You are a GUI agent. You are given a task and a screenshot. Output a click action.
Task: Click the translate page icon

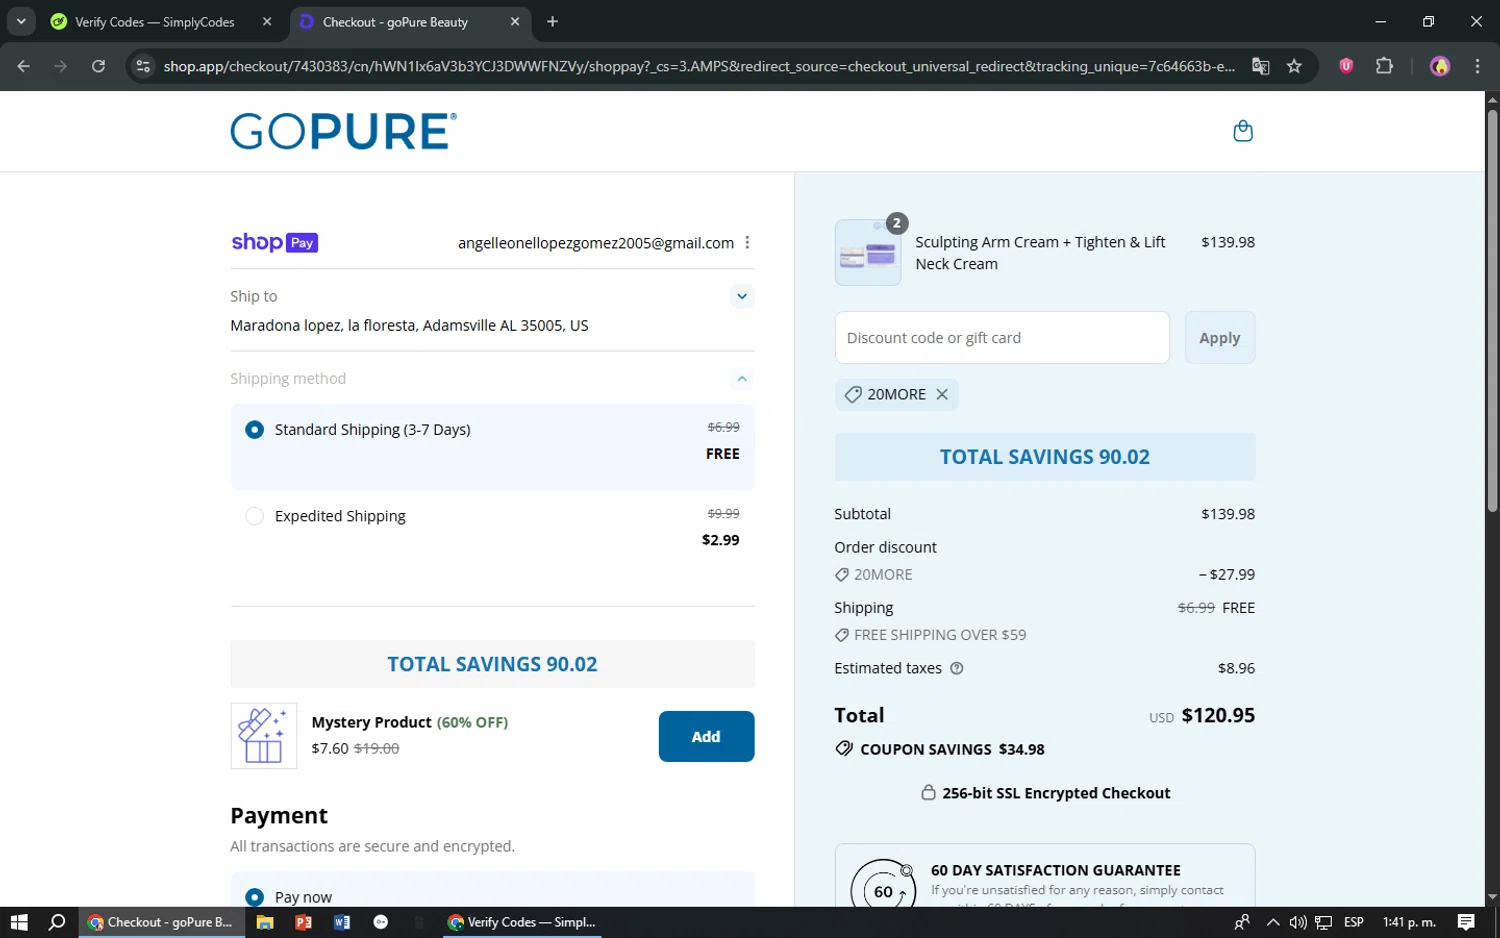coord(1260,66)
